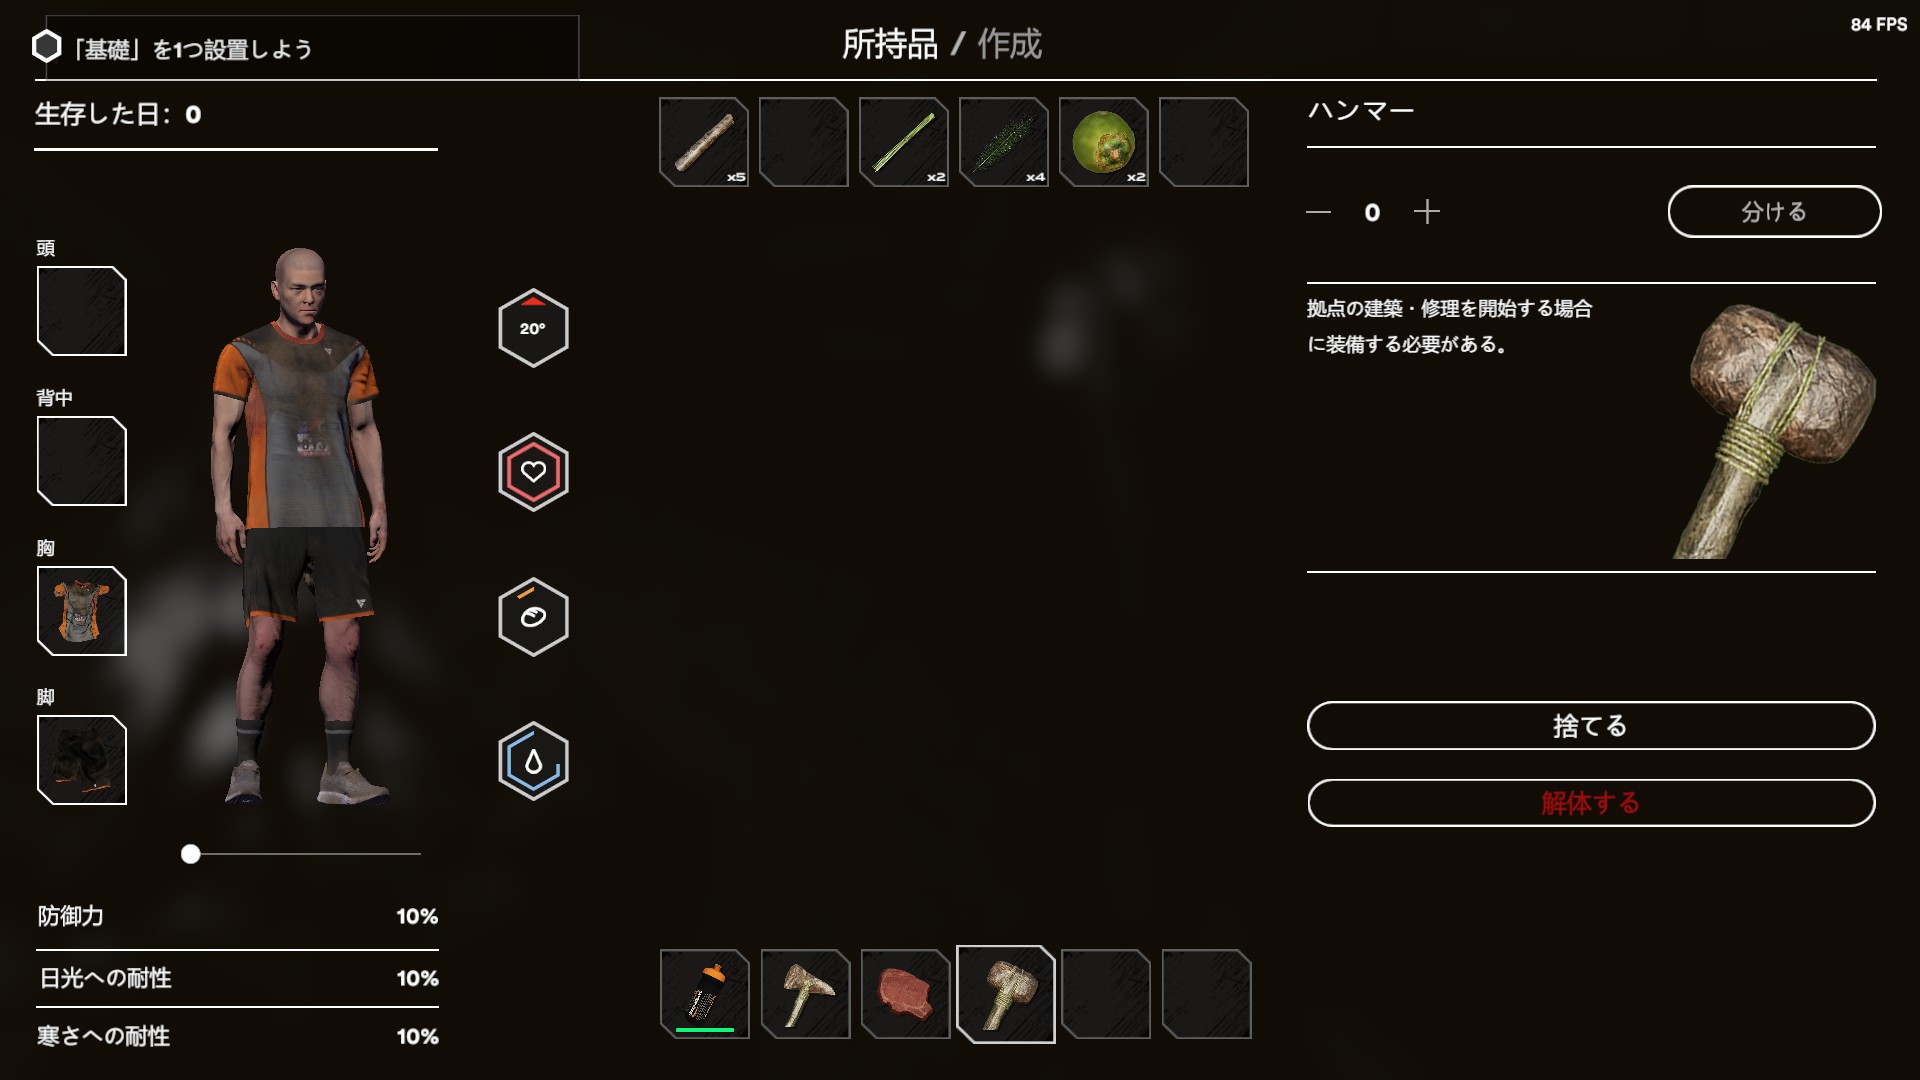Select the green coconut inventory item
Screen dimensions: 1920x1080
tap(1104, 142)
